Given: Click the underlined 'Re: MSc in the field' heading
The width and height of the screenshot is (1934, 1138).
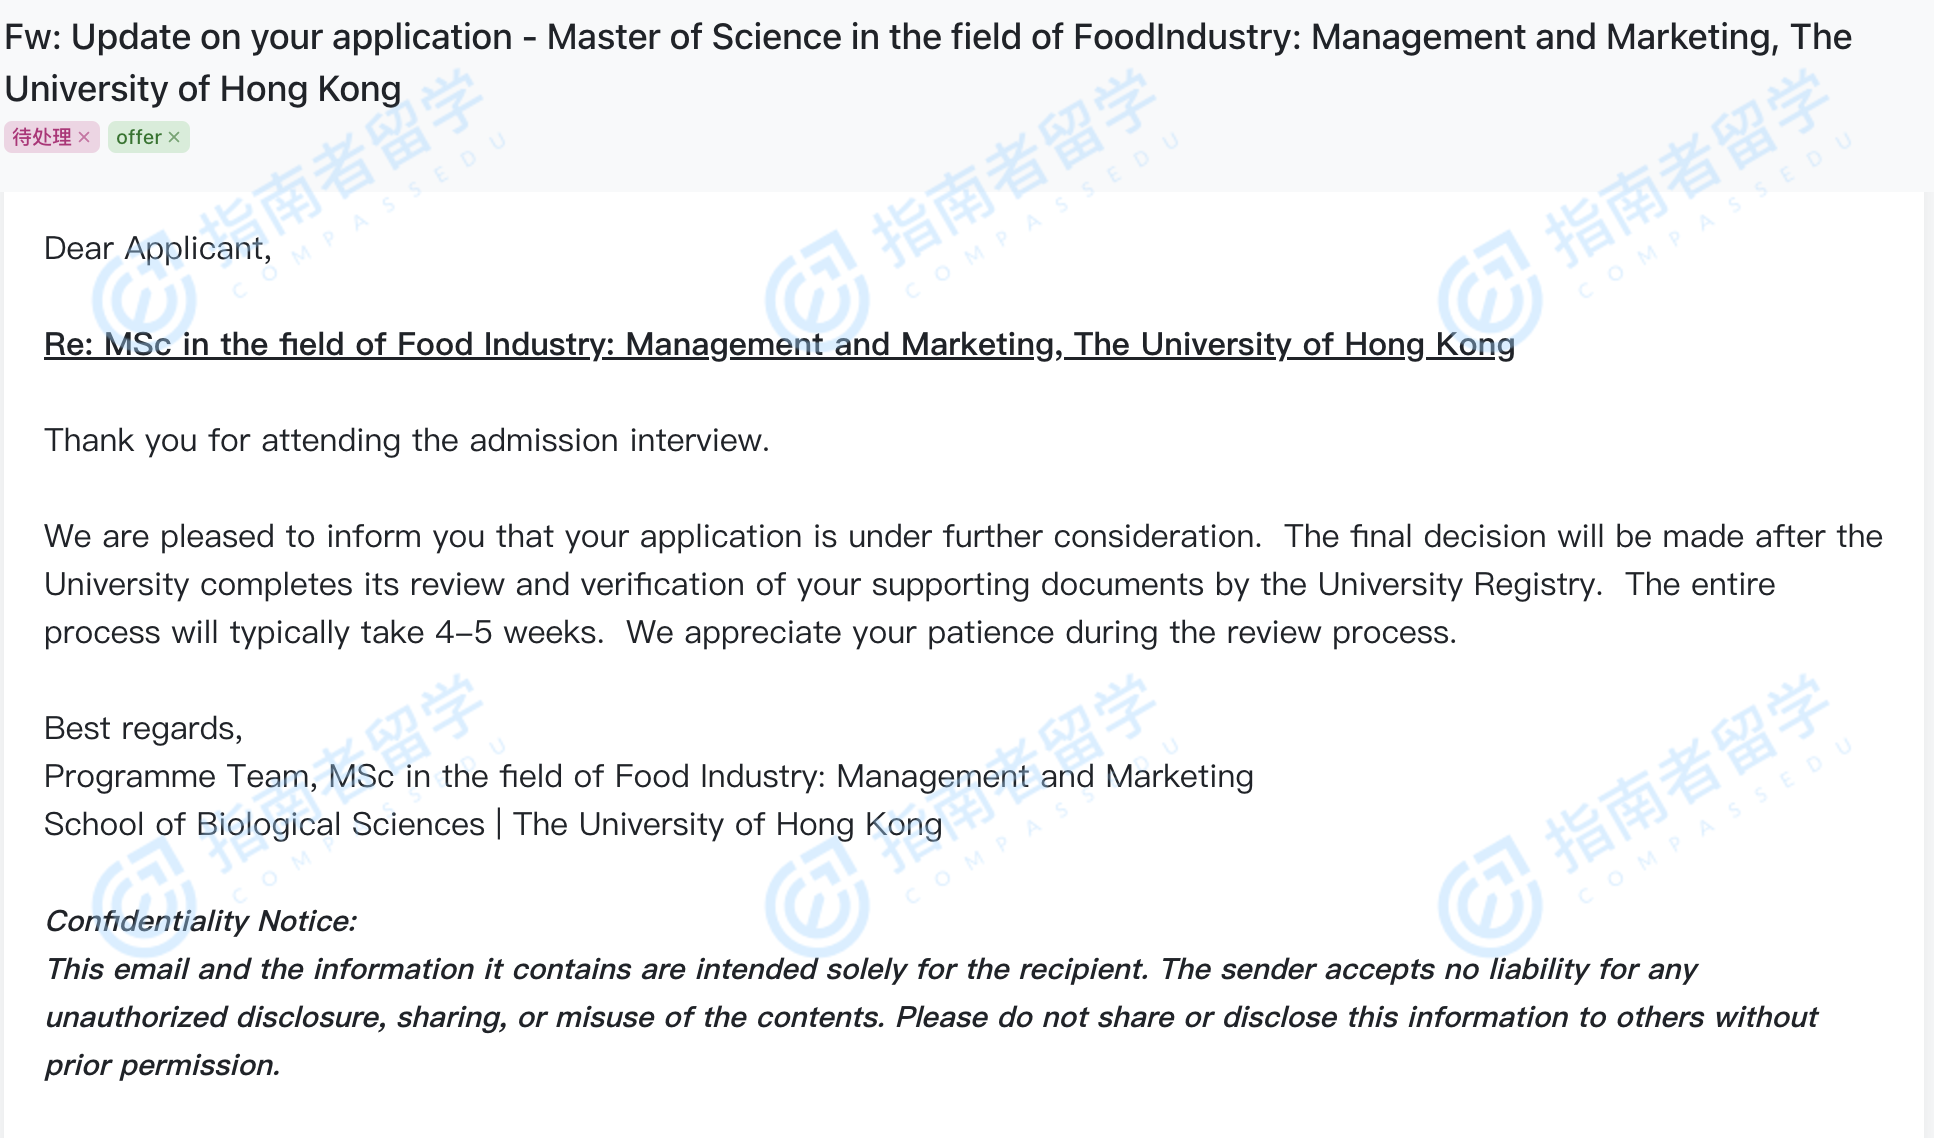Looking at the screenshot, I should 778,344.
